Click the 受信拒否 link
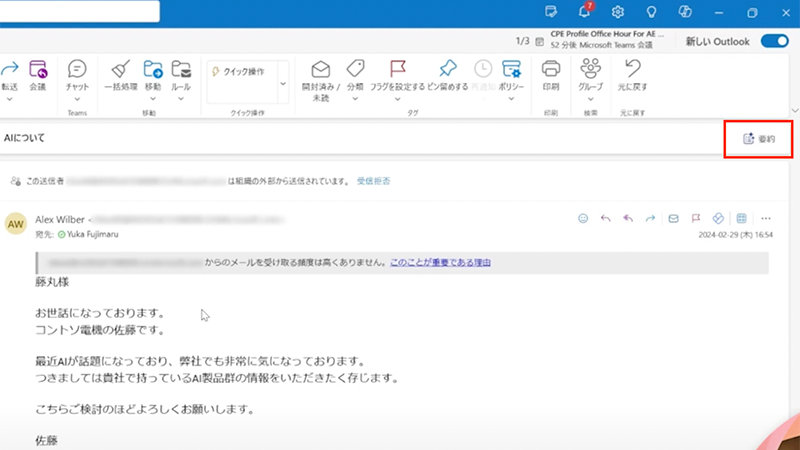This screenshot has width=800, height=450. click(373, 181)
